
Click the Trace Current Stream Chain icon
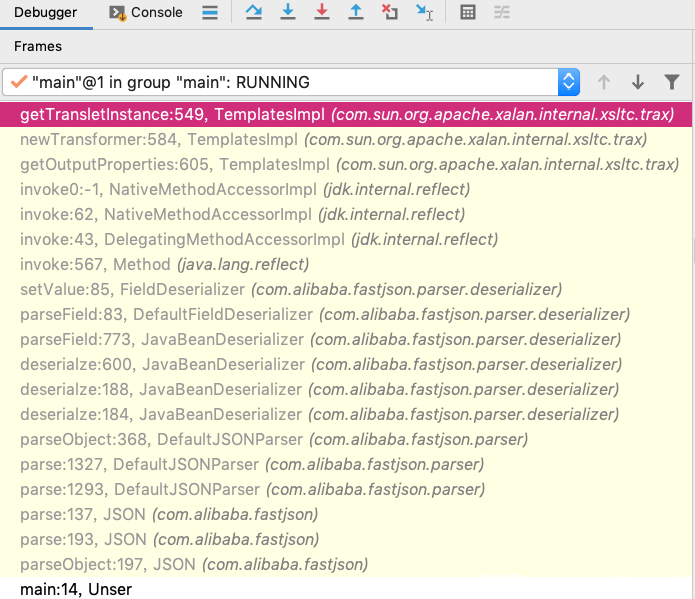coord(501,13)
